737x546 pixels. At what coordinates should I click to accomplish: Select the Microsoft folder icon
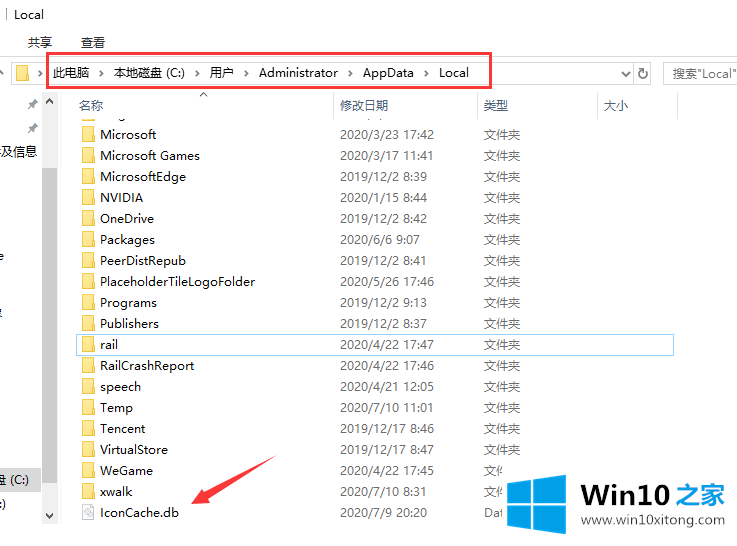(88, 134)
